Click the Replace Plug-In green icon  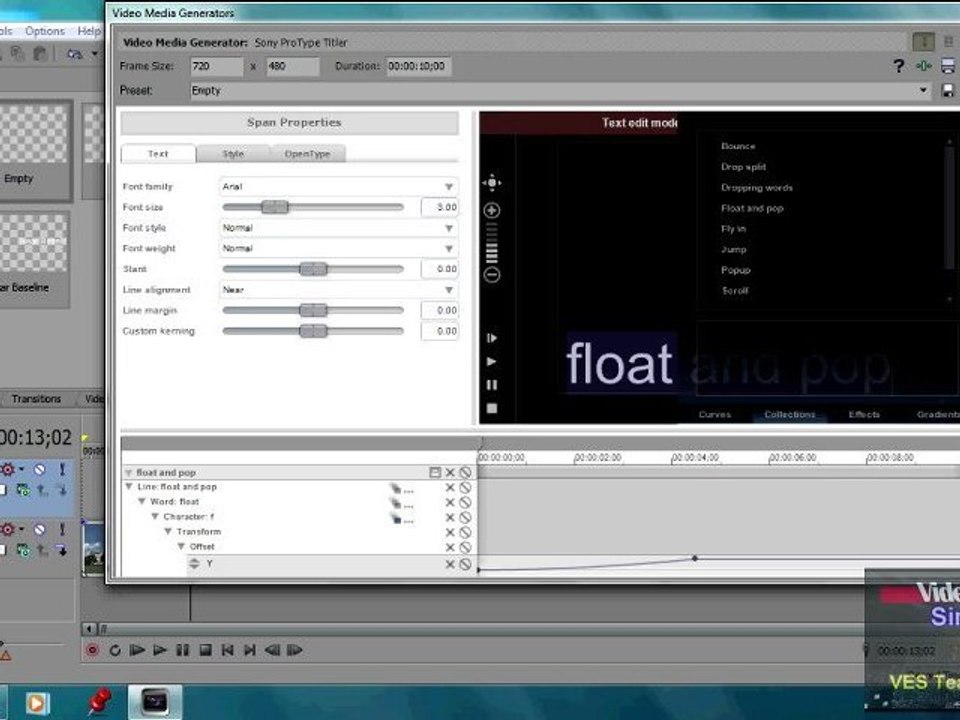pos(923,66)
